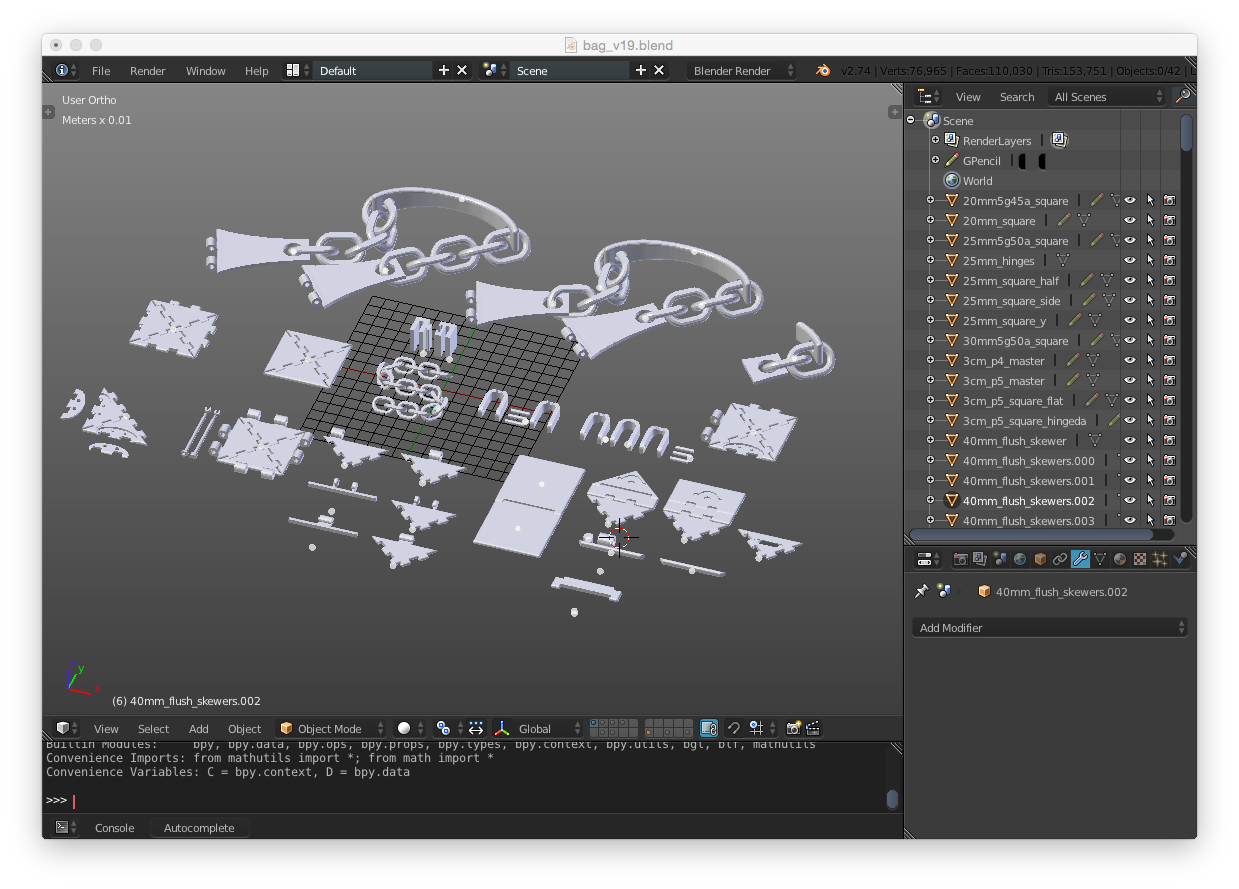Click the Autocomplete button in console
Screen dimensions: 1239x889
coord(199,827)
